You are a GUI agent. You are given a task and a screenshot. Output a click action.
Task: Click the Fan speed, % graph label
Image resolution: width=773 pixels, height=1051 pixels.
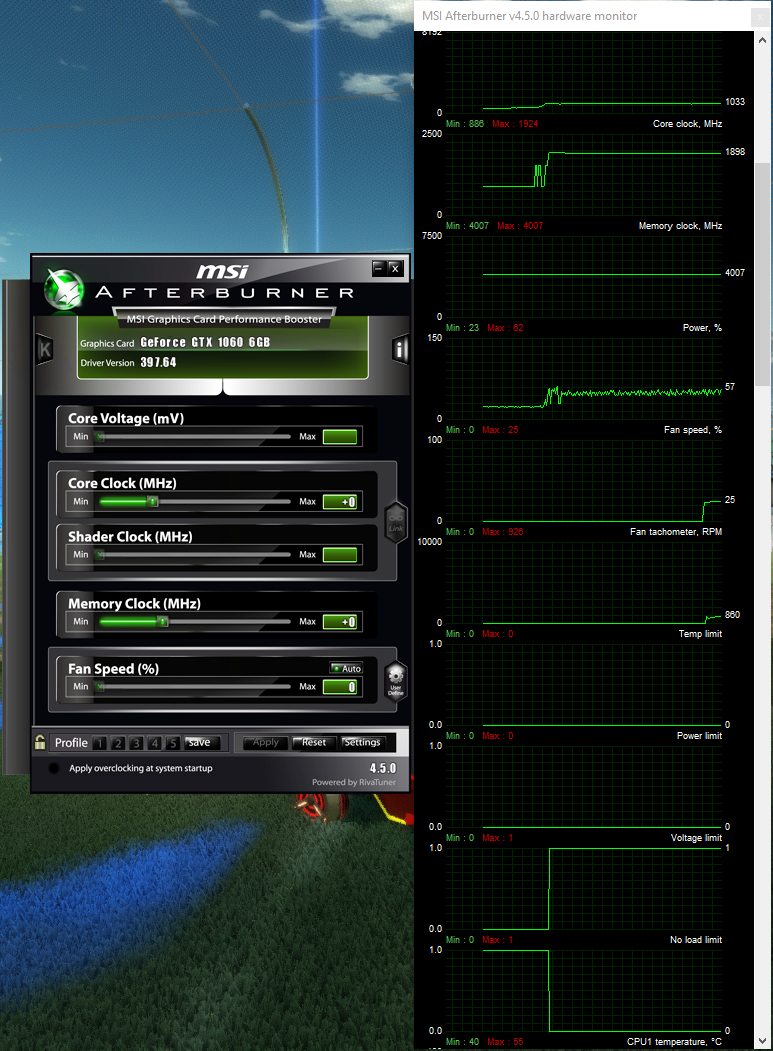pos(693,430)
